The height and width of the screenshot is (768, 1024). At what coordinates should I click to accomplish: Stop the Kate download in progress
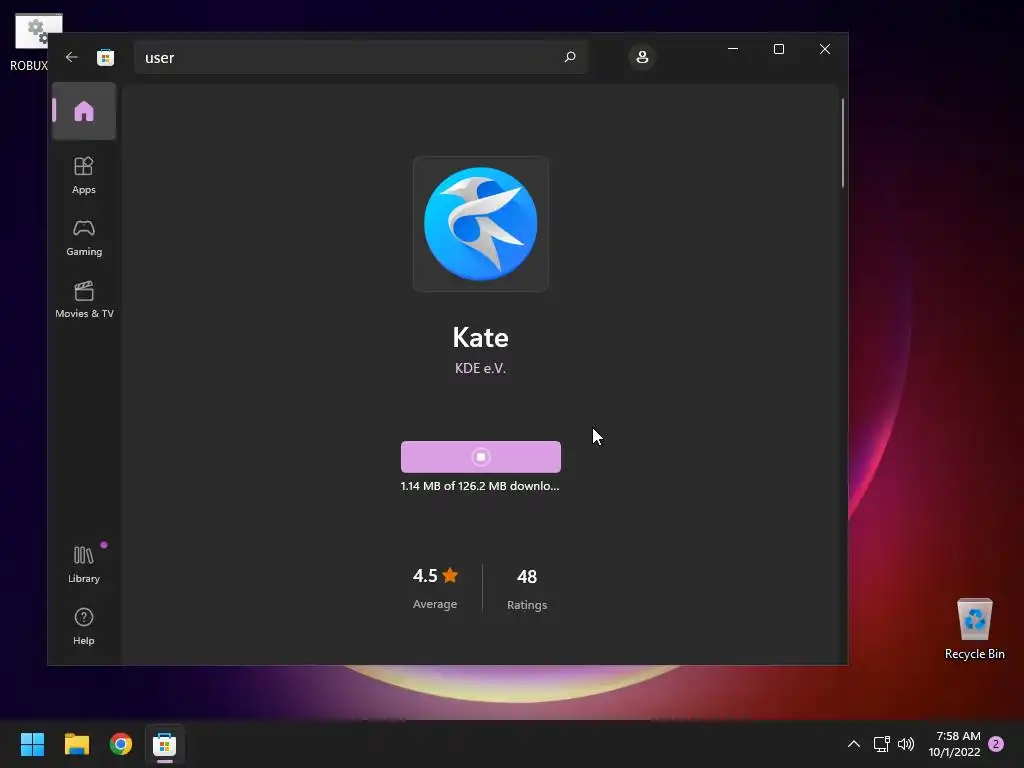[x=481, y=457]
